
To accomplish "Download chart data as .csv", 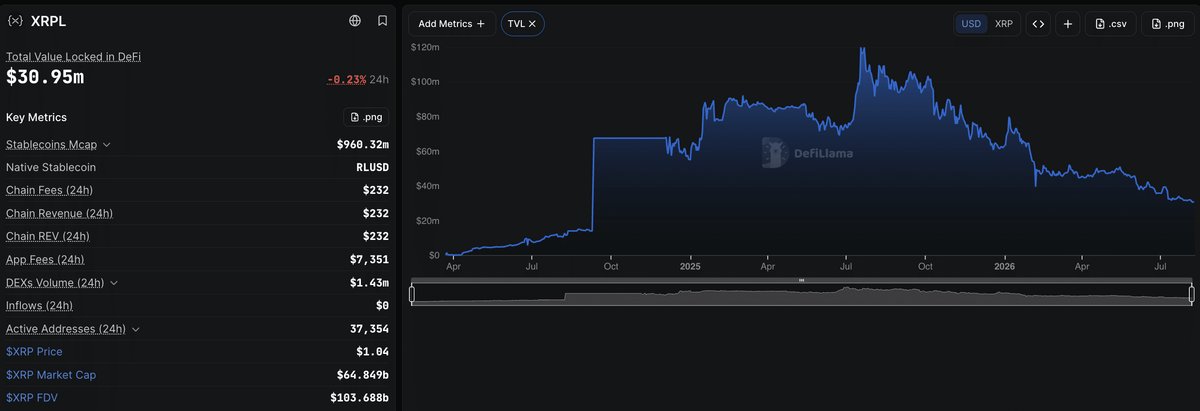I will coord(1111,23).
